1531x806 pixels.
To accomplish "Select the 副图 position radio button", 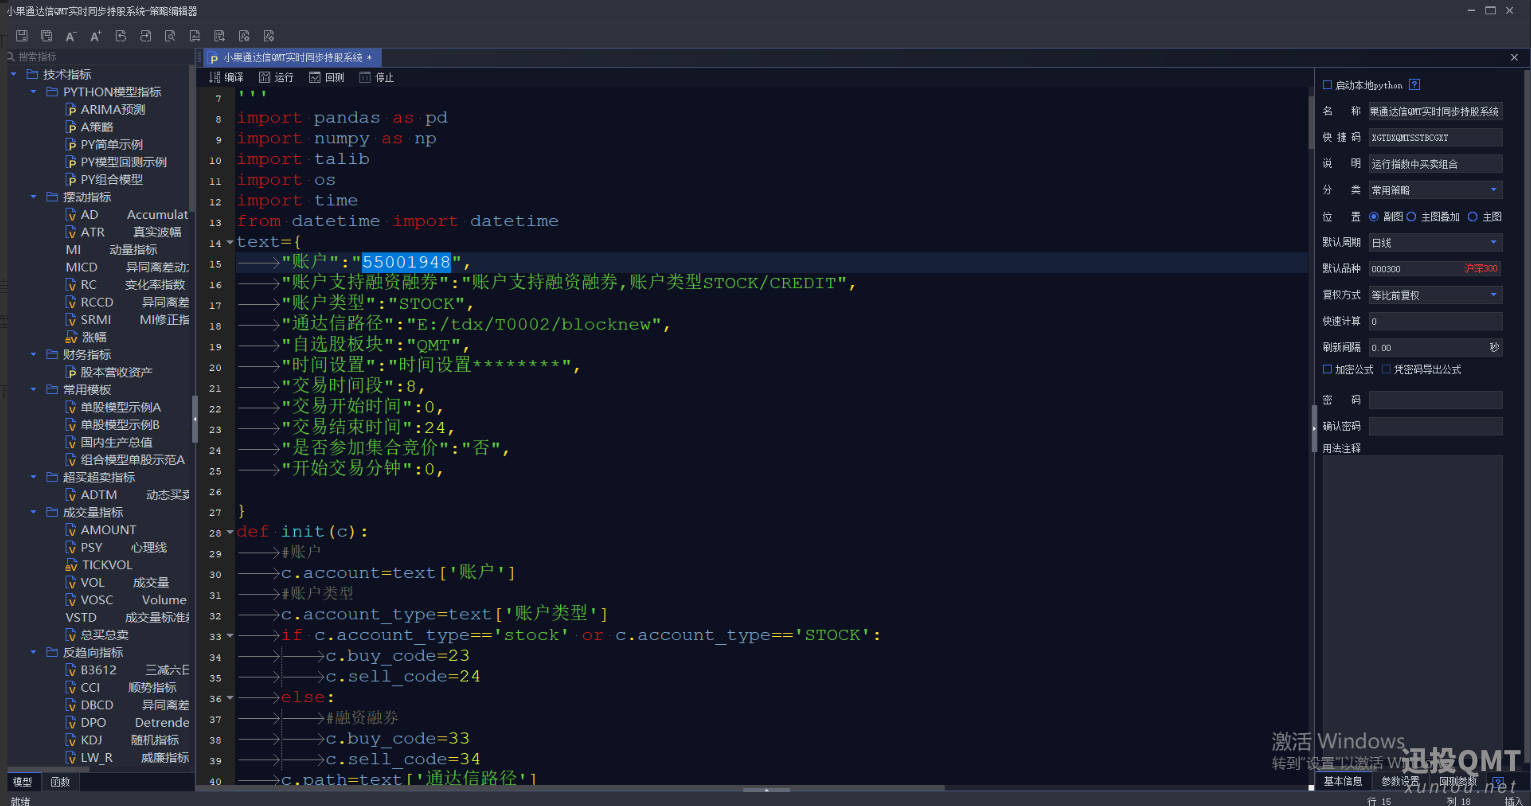I will pyautogui.click(x=1374, y=216).
